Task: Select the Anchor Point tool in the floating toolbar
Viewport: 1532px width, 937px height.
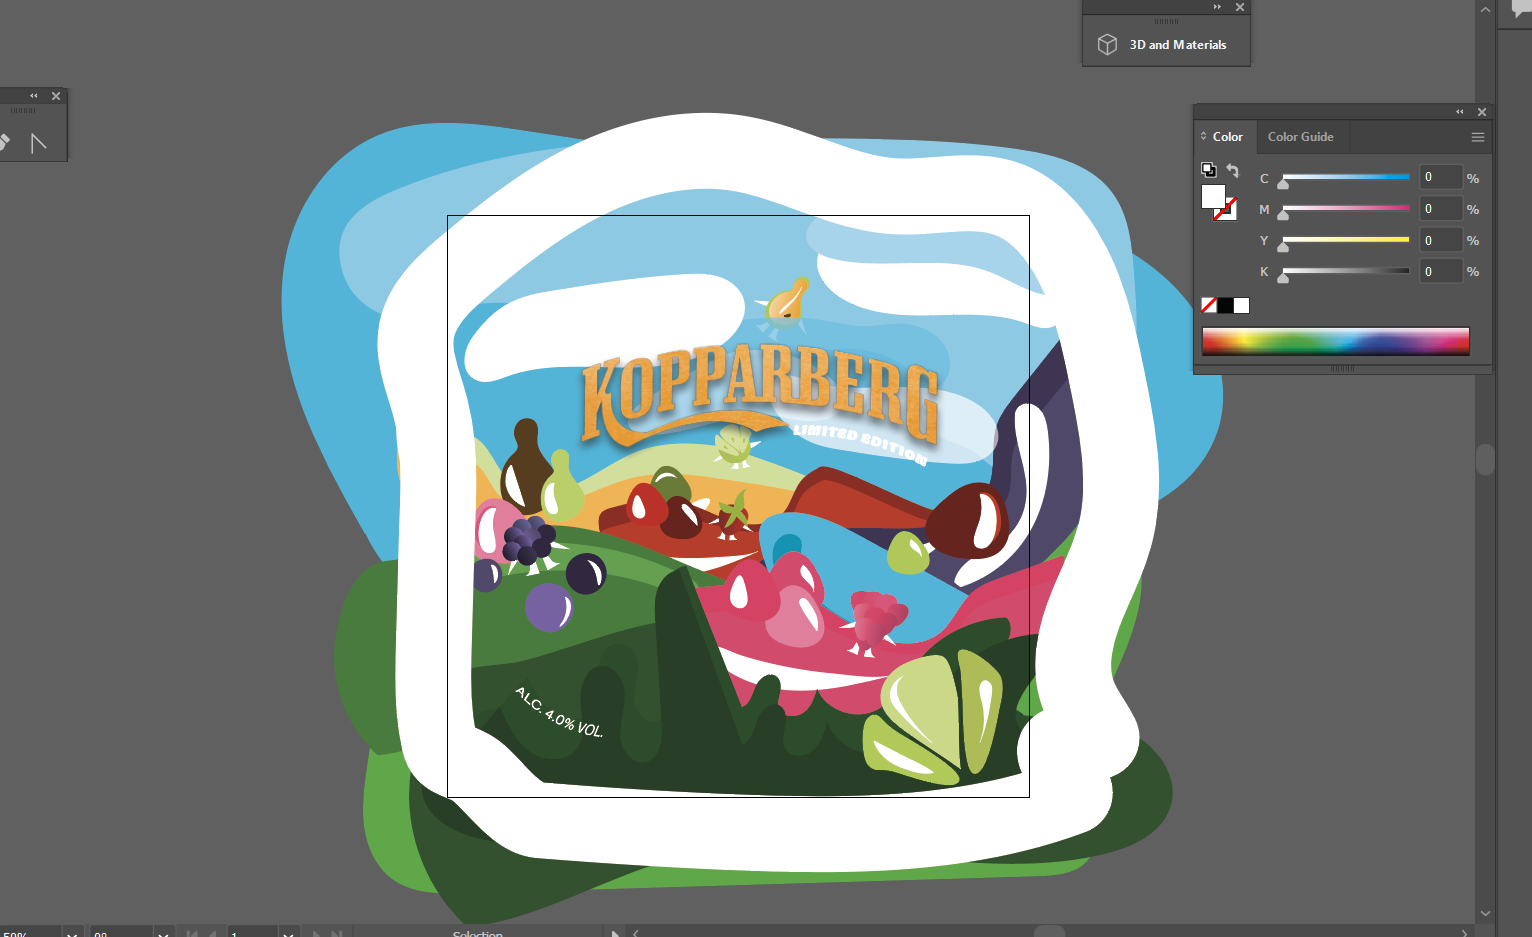Action: click(x=39, y=143)
